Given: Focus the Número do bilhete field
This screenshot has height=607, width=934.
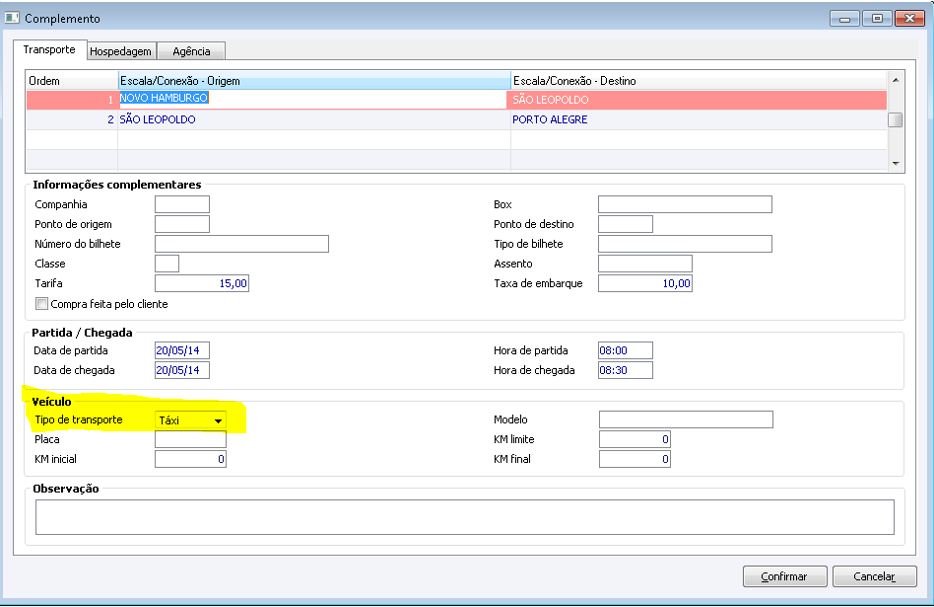Looking at the screenshot, I should [x=242, y=244].
